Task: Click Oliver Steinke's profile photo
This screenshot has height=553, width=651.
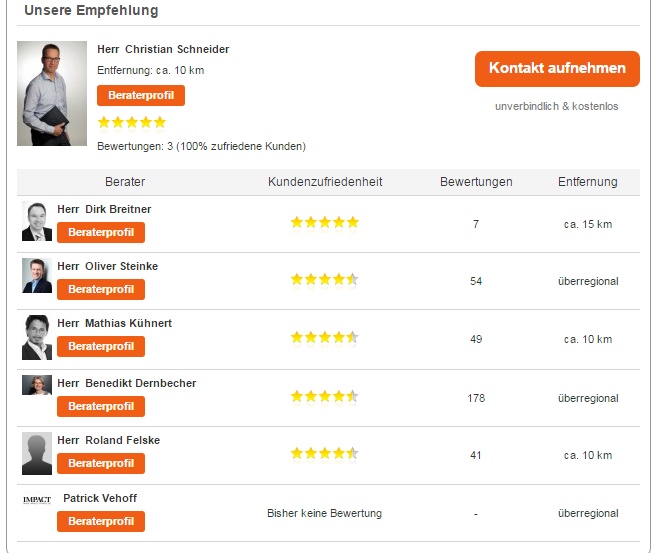Action: click(x=37, y=276)
